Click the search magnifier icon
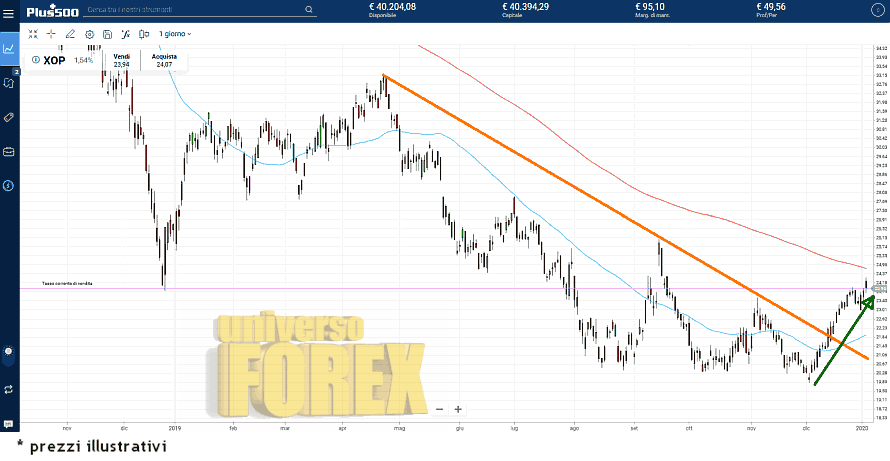 click(309, 11)
